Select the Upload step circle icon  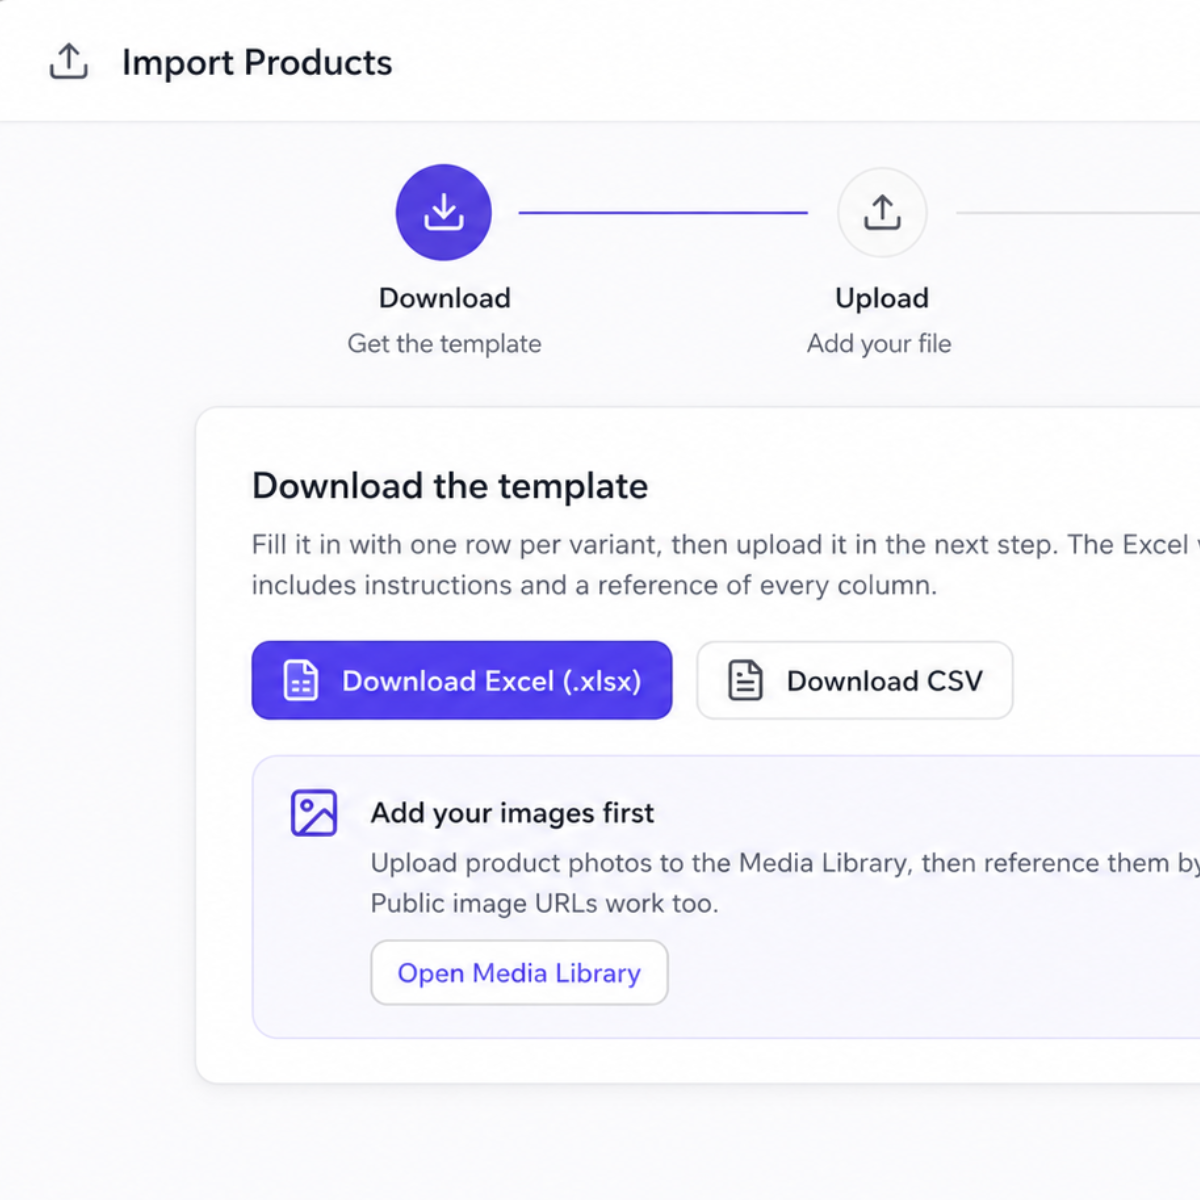click(882, 212)
